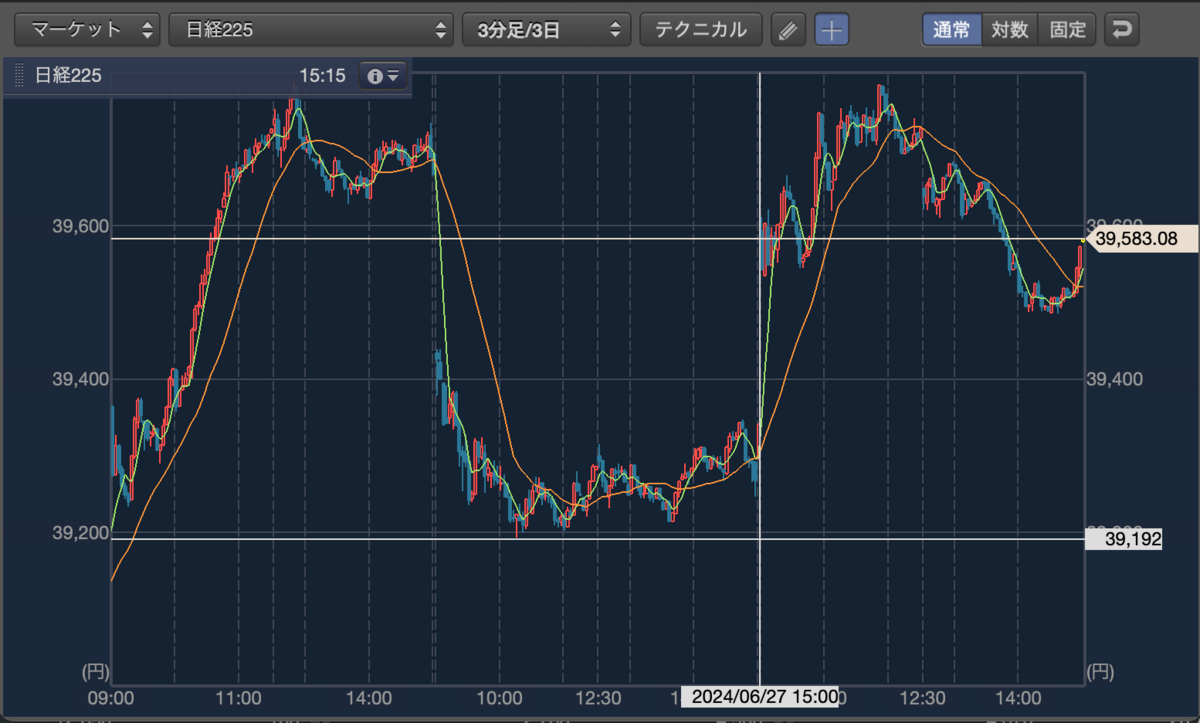Image resolution: width=1200 pixels, height=723 pixels.
Task: Open the マーケット category dropdown
Action: point(88,29)
